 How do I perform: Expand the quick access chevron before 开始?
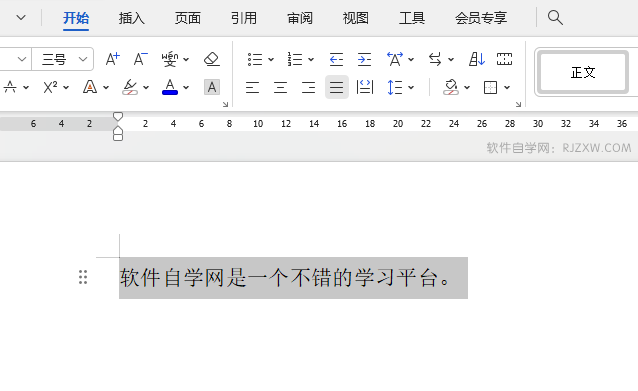pos(21,17)
